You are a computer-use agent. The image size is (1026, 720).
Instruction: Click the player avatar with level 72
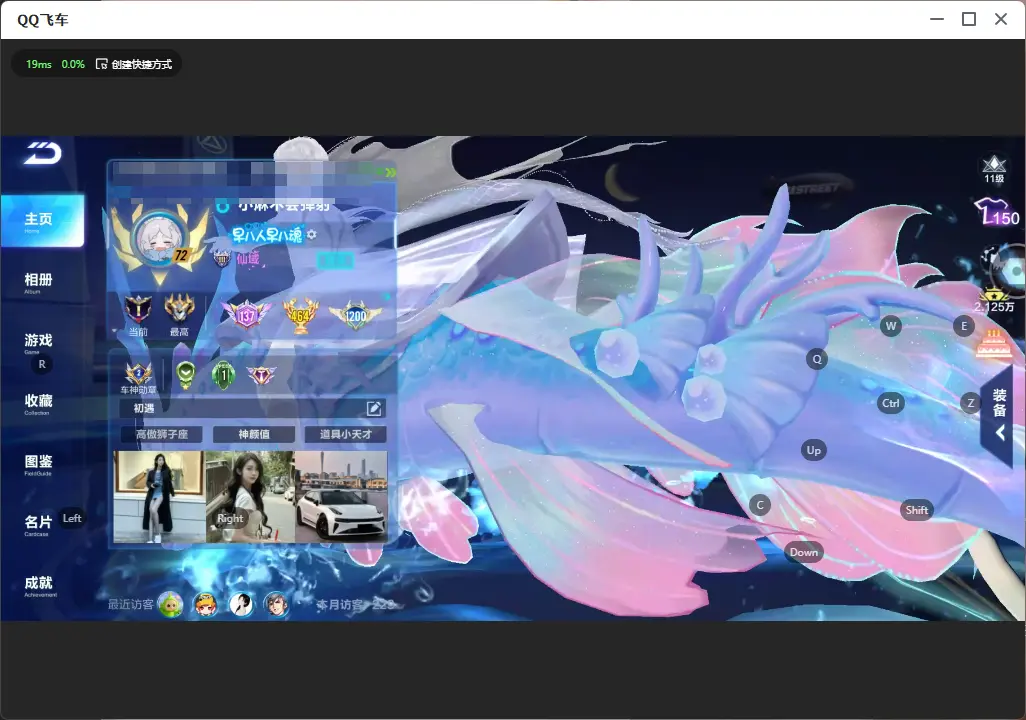160,242
